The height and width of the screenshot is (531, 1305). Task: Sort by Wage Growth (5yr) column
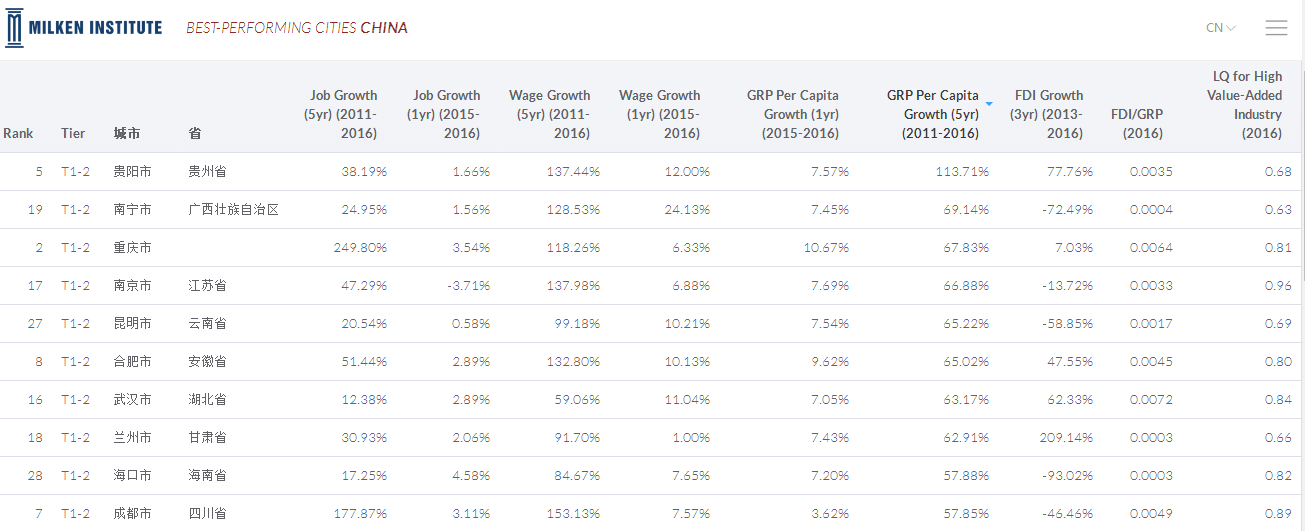click(549, 114)
